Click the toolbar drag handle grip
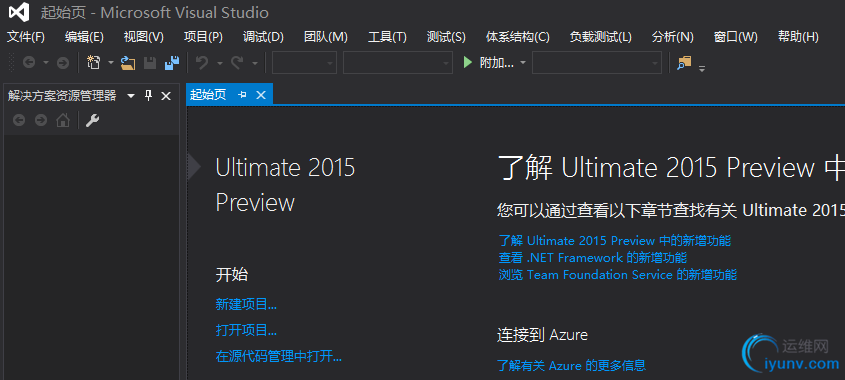845x380 pixels. tap(12, 63)
